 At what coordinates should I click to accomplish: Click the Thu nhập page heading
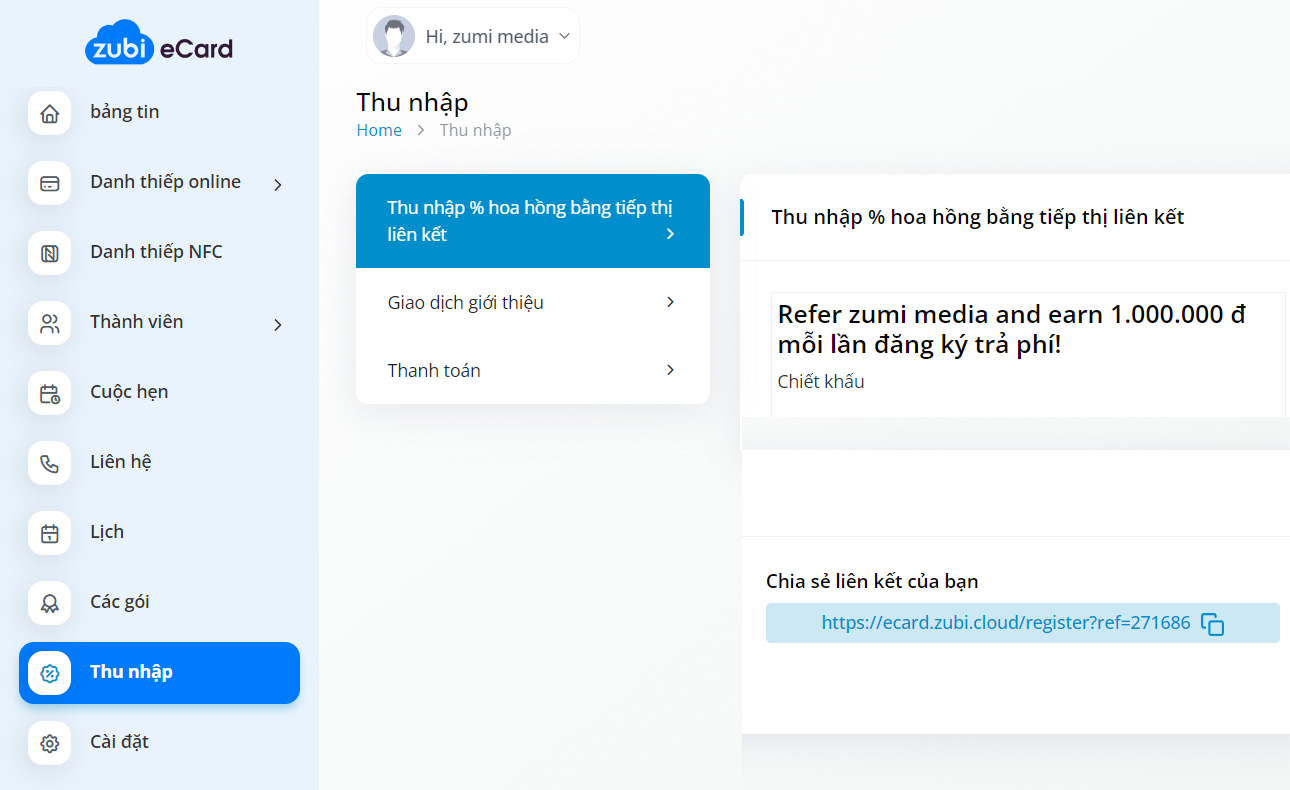[x=412, y=102]
